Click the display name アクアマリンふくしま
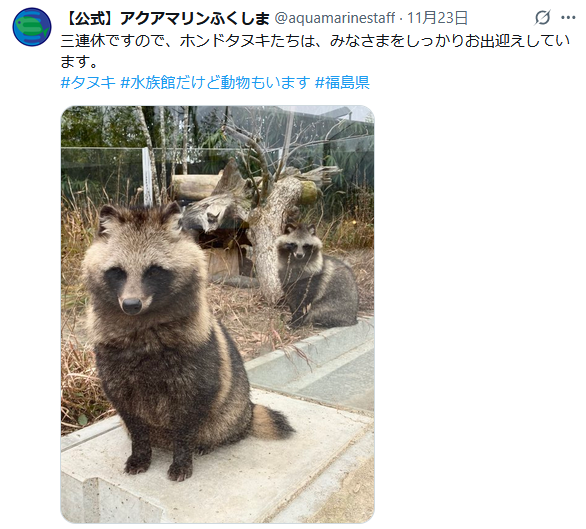Screen dimensions: 586x529 tap(194, 18)
